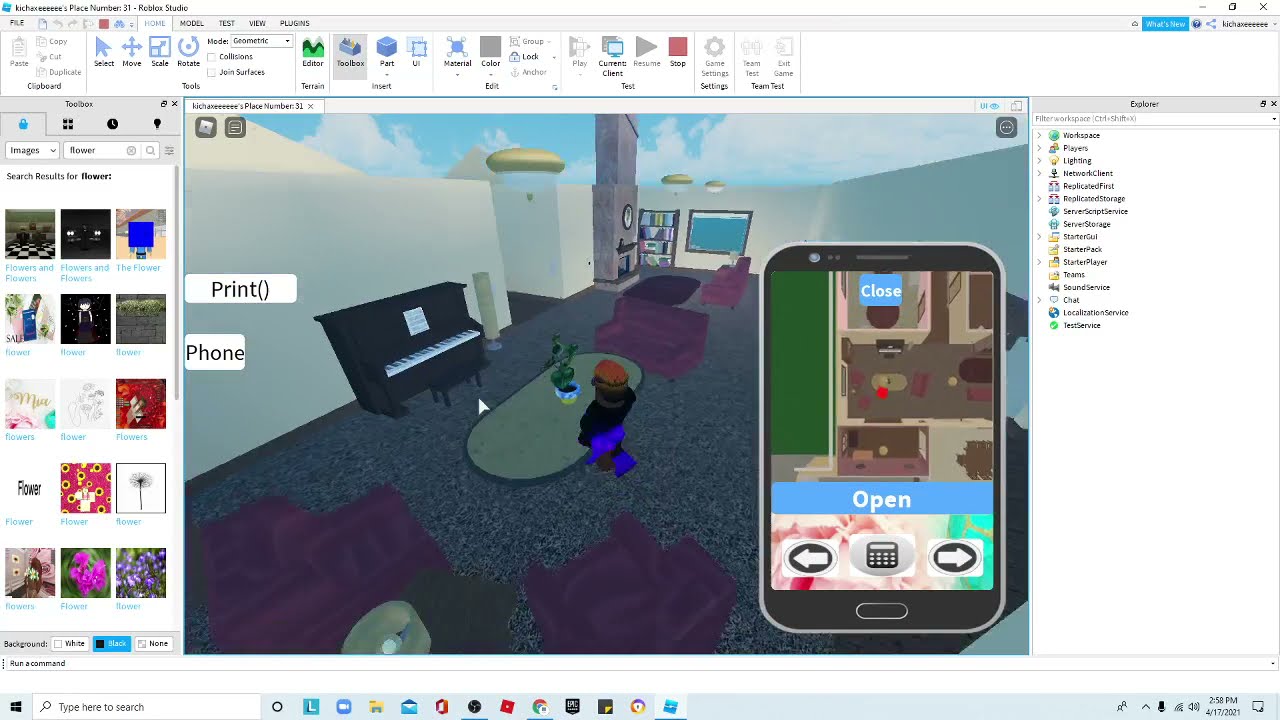The width and height of the screenshot is (1280, 720).
Task: Click the Toolbox search magnifier
Action: pos(150,150)
